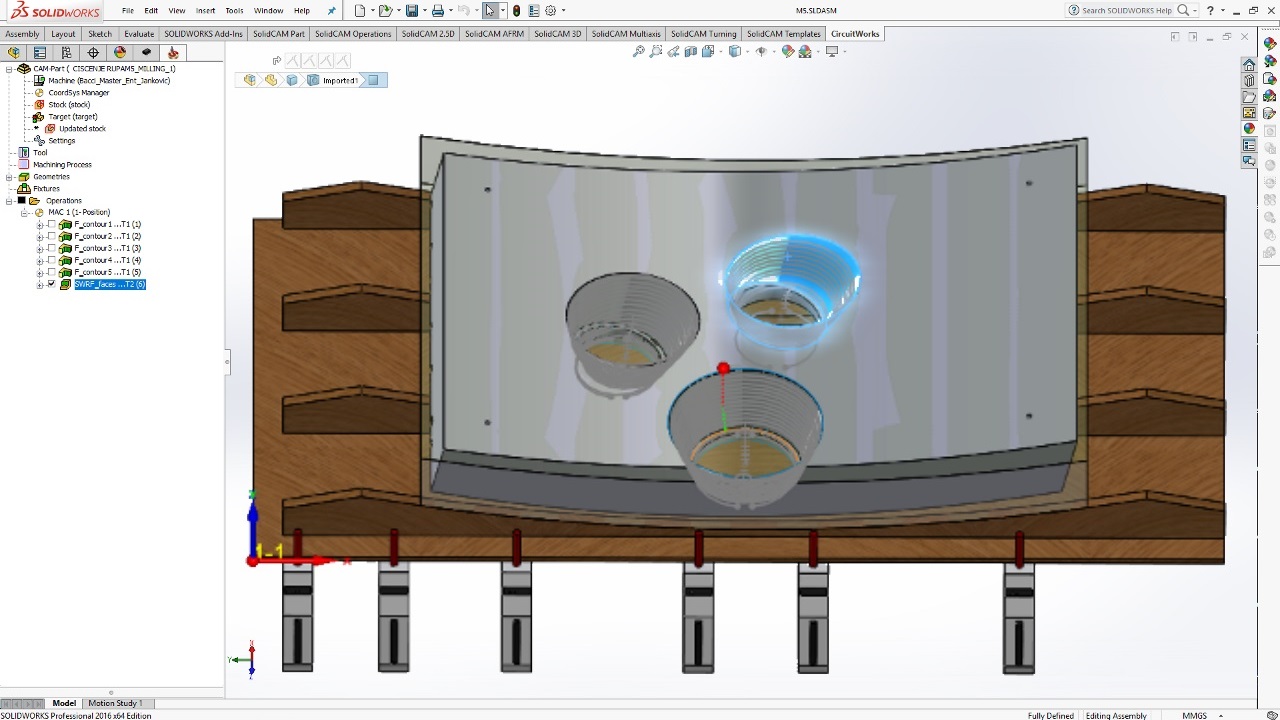Open the display style dropdown arrow
This screenshot has height=720, width=1280.
745,52
